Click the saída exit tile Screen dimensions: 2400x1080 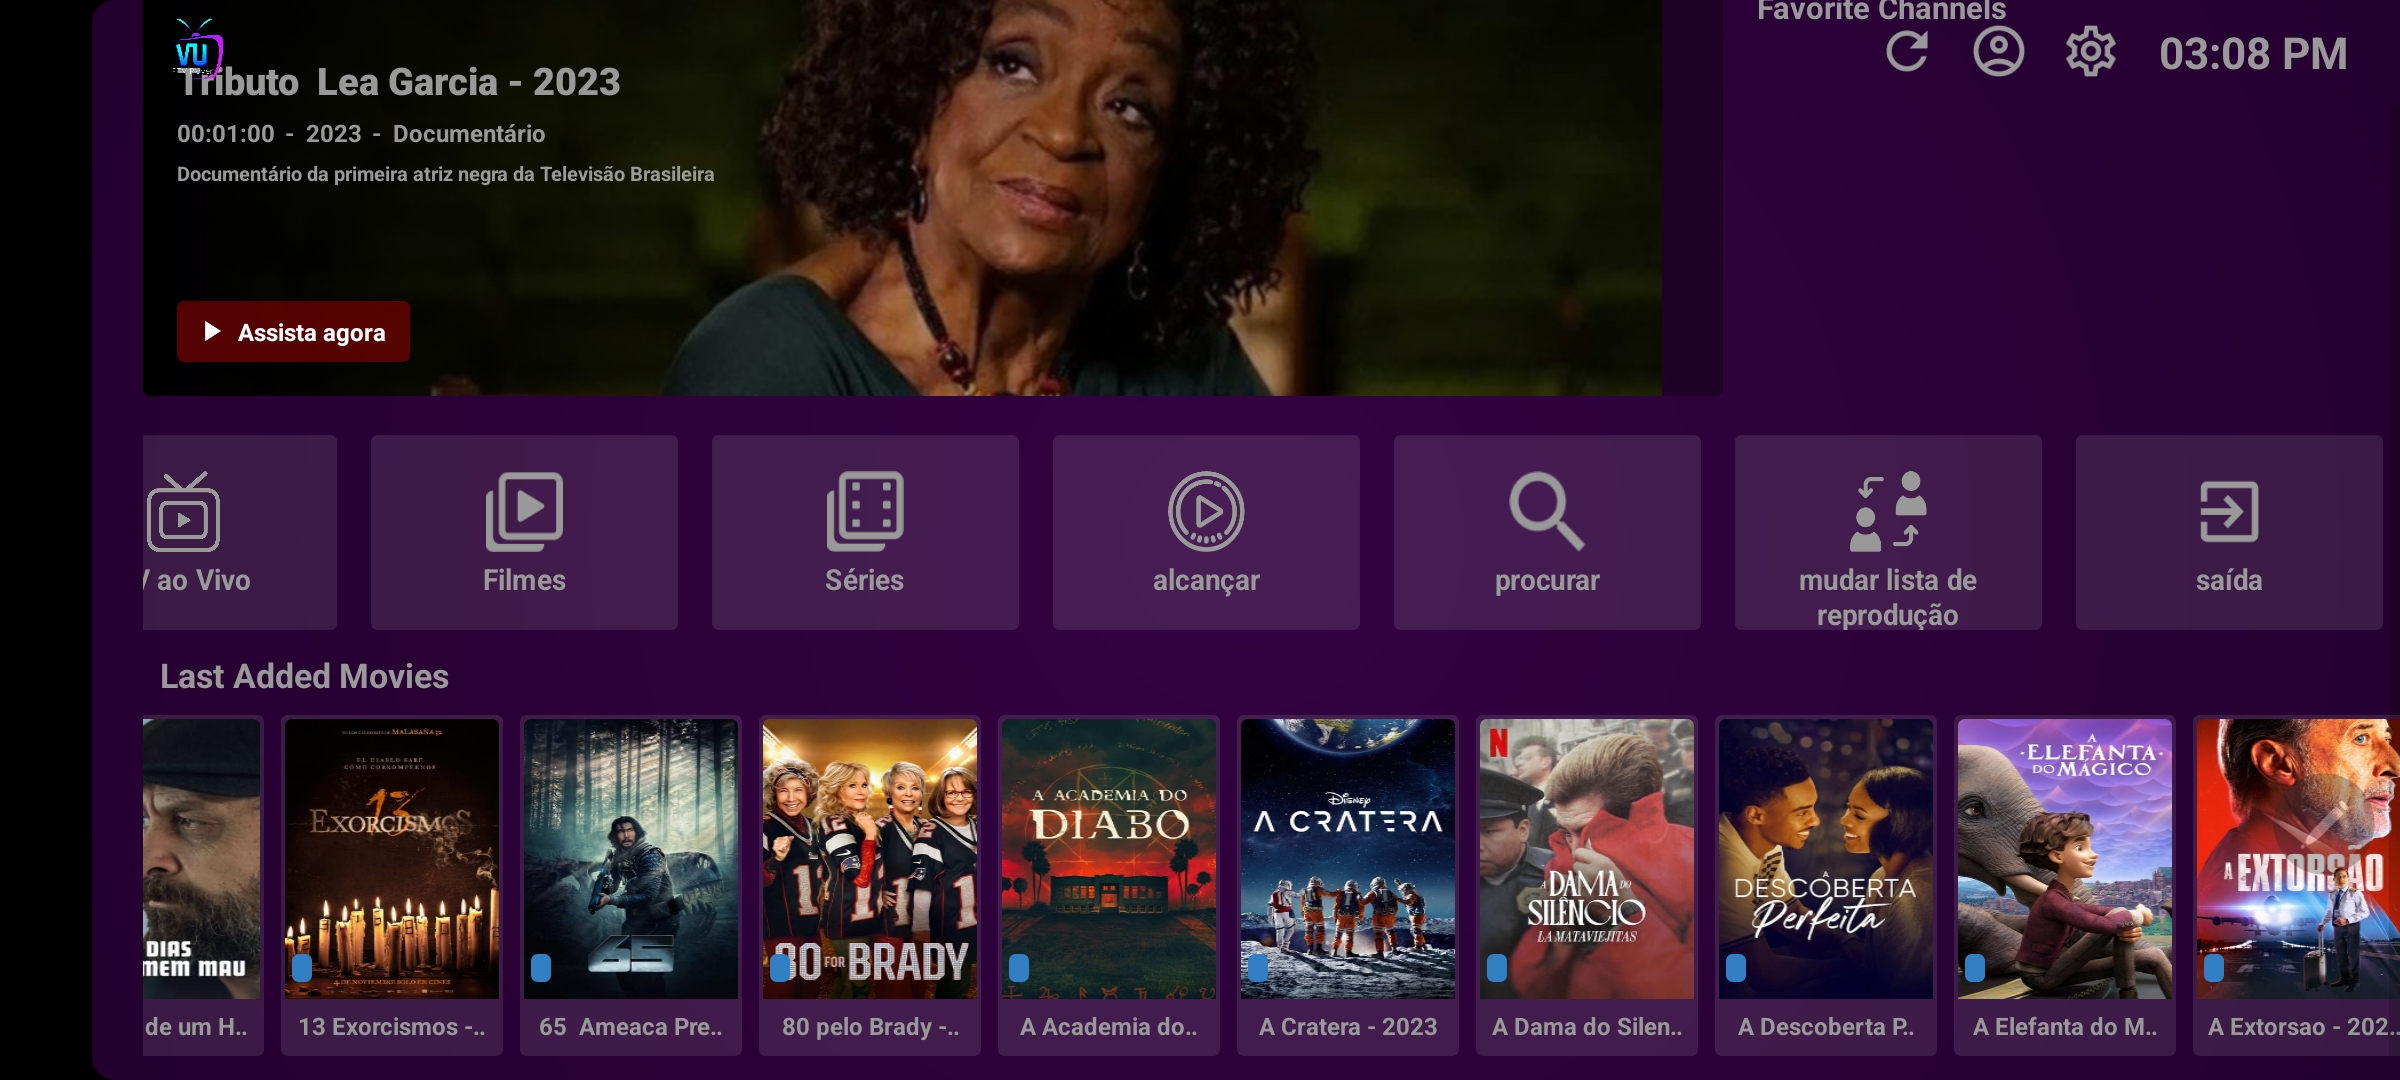point(2229,532)
